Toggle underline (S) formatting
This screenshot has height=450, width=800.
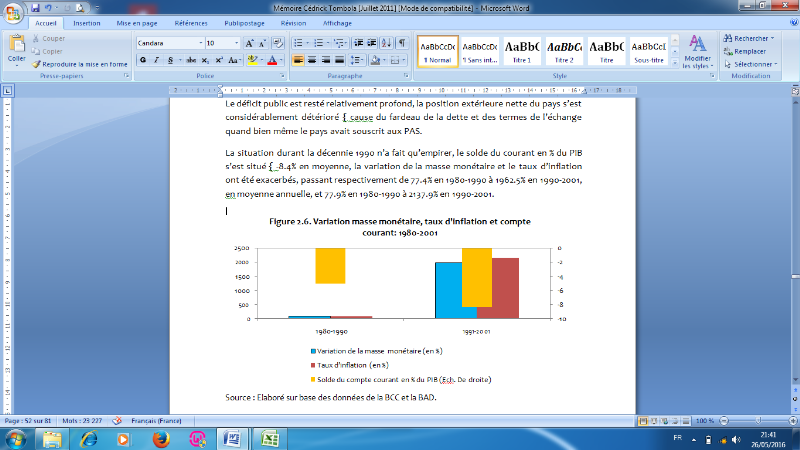(x=170, y=60)
